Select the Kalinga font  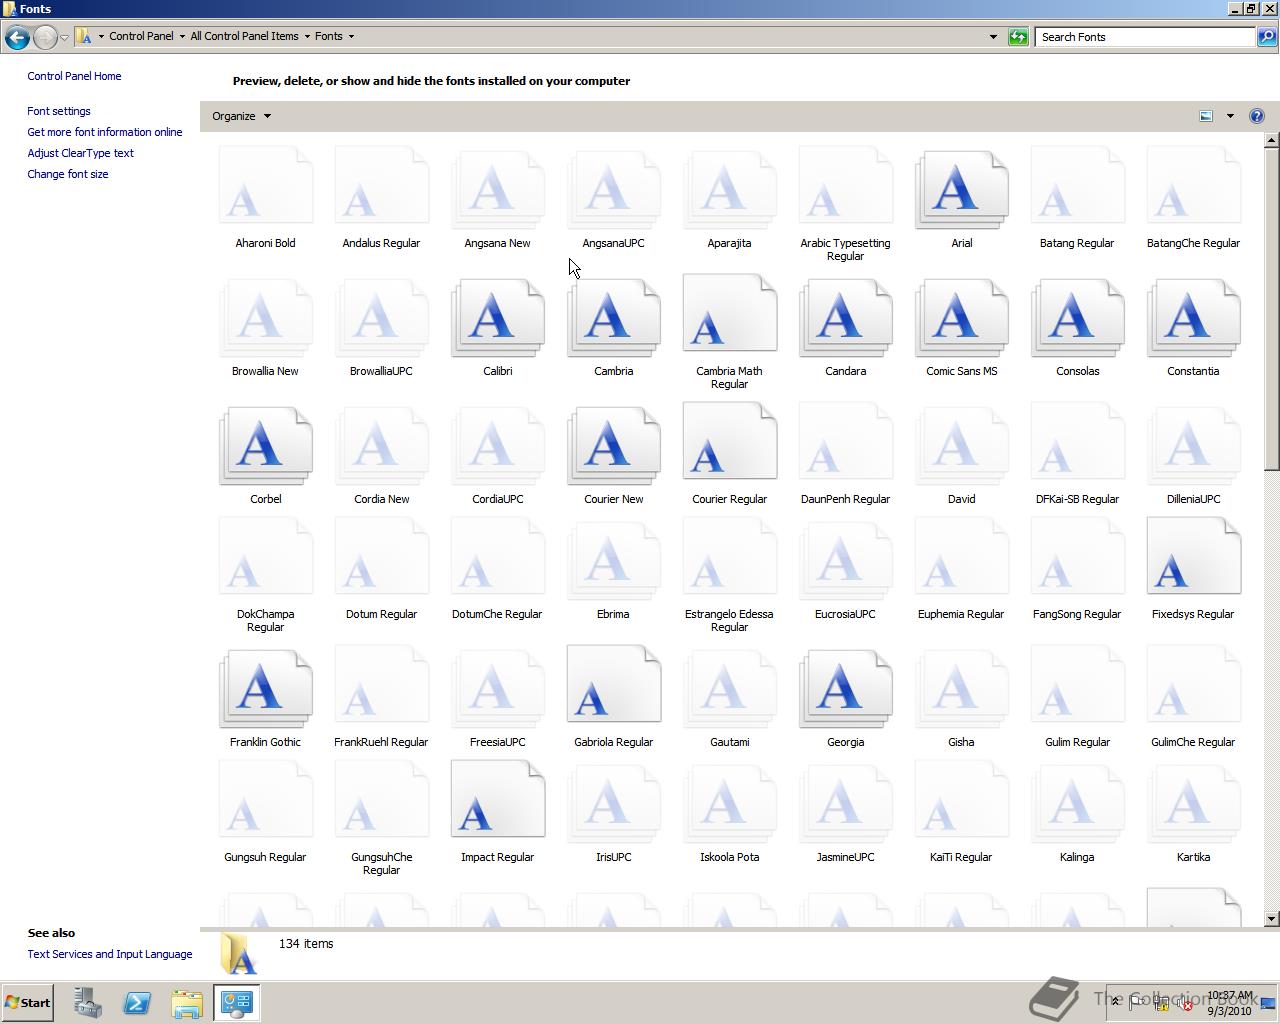(x=1077, y=812)
